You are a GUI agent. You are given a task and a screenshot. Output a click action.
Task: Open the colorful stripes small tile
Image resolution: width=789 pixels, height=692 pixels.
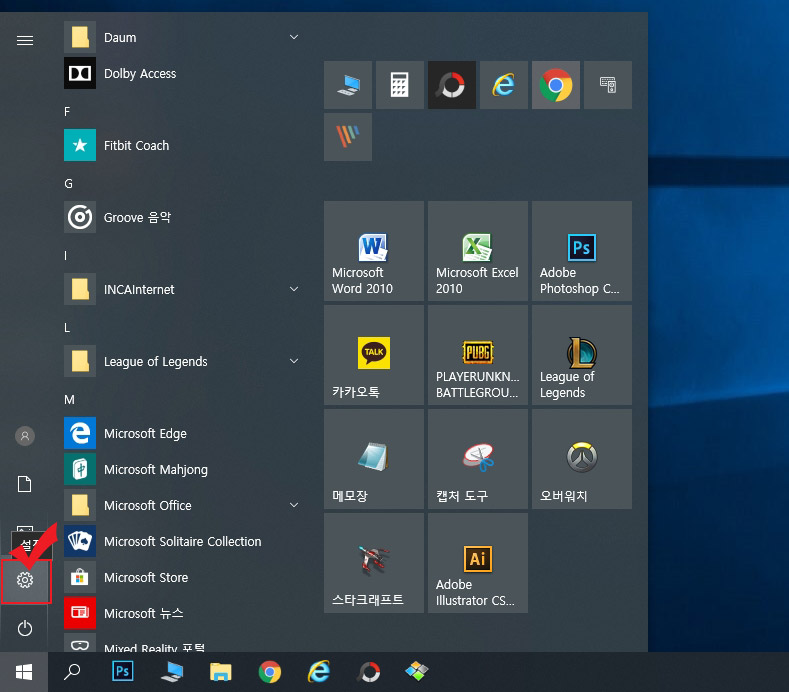348,137
